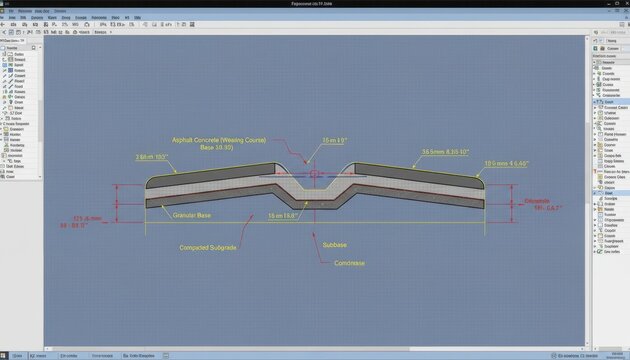
Task: Expand the Dcesoorn folder in left panel
Action: (x=1, y=129)
